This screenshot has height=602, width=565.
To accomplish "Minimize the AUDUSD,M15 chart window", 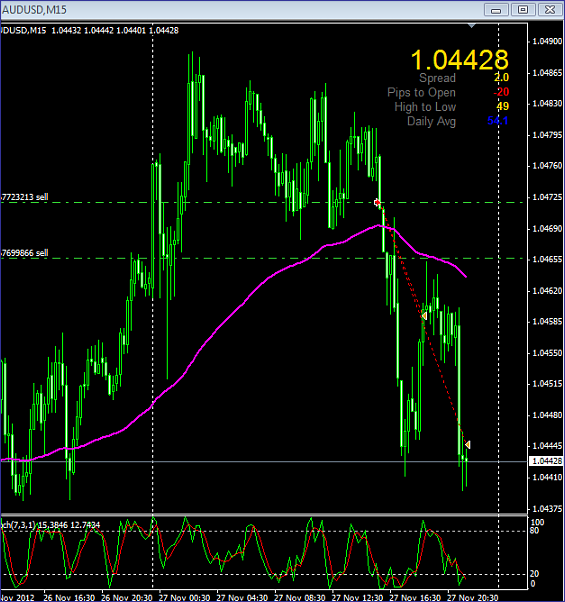I will click(x=496, y=10).
